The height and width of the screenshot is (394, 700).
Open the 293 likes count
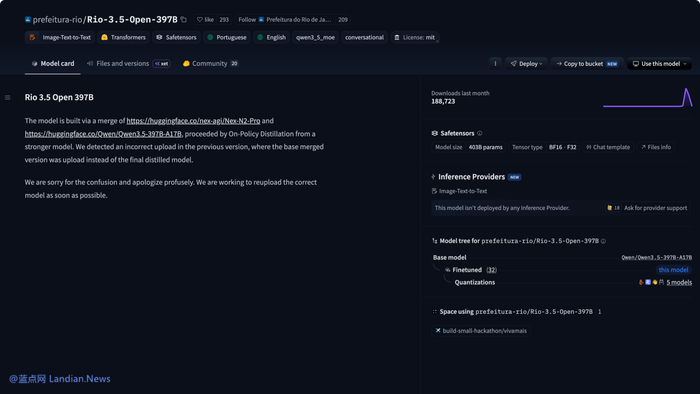pyautogui.click(x=224, y=20)
